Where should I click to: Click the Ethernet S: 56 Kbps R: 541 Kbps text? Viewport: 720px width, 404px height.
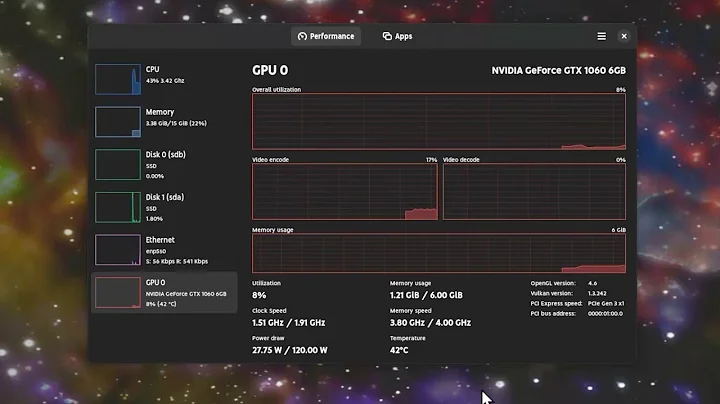pos(177,262)
